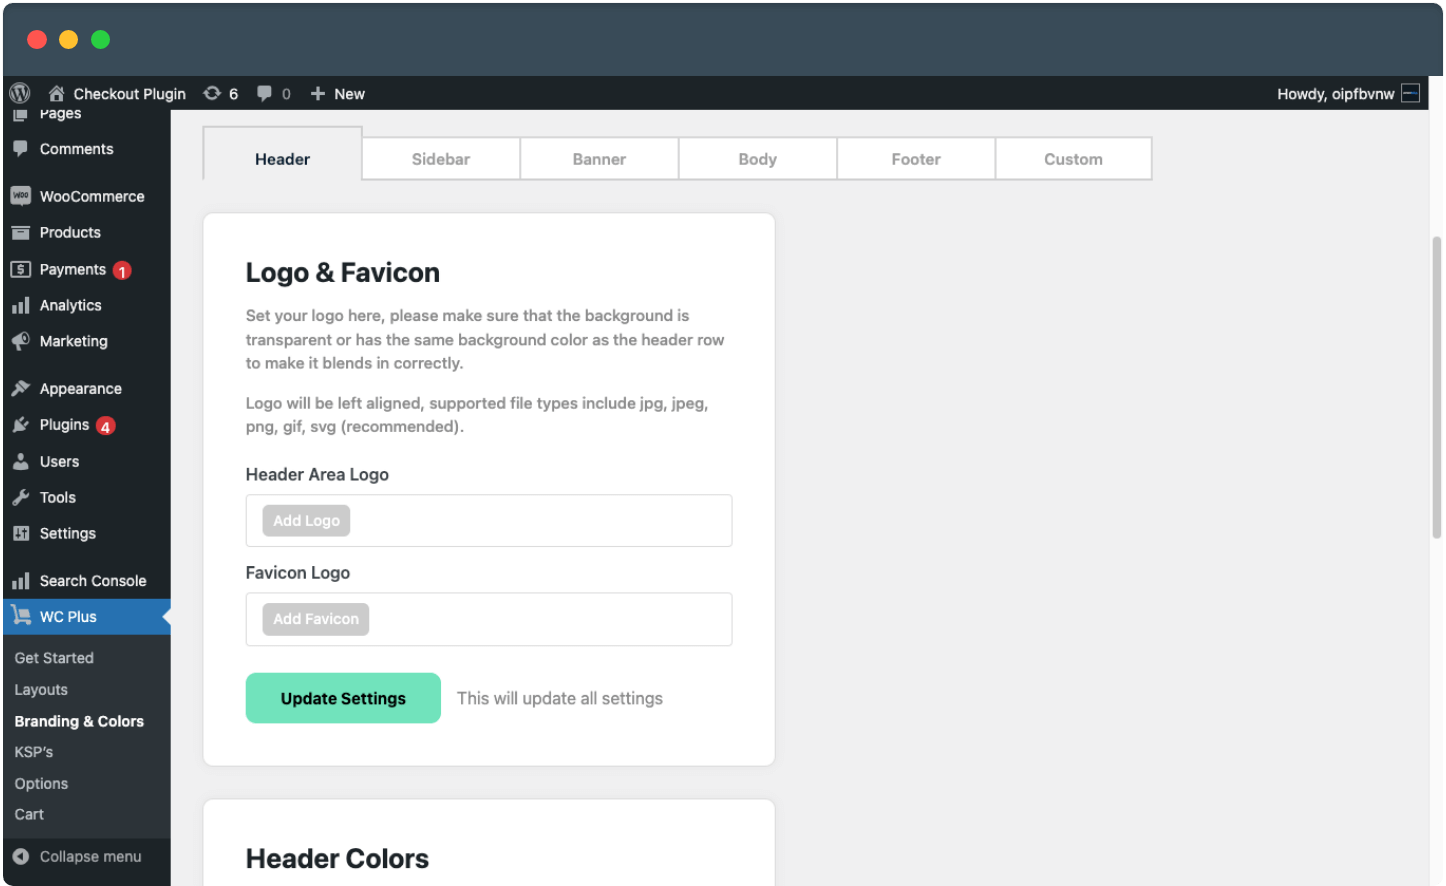Click the Add Favicon button
Image resolution: width=1446 pixels, height=886 pixels.
pyautogui.click(x=316, y=619)
